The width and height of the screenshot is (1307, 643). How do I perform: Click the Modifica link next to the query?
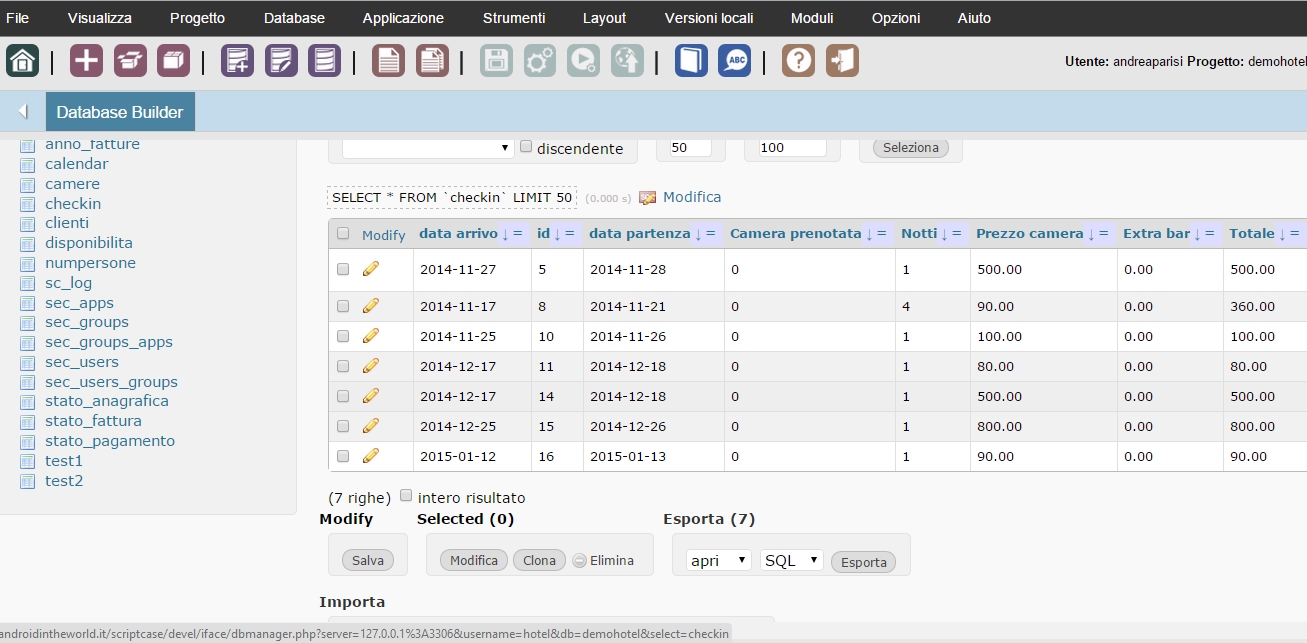tap(691, 197)
